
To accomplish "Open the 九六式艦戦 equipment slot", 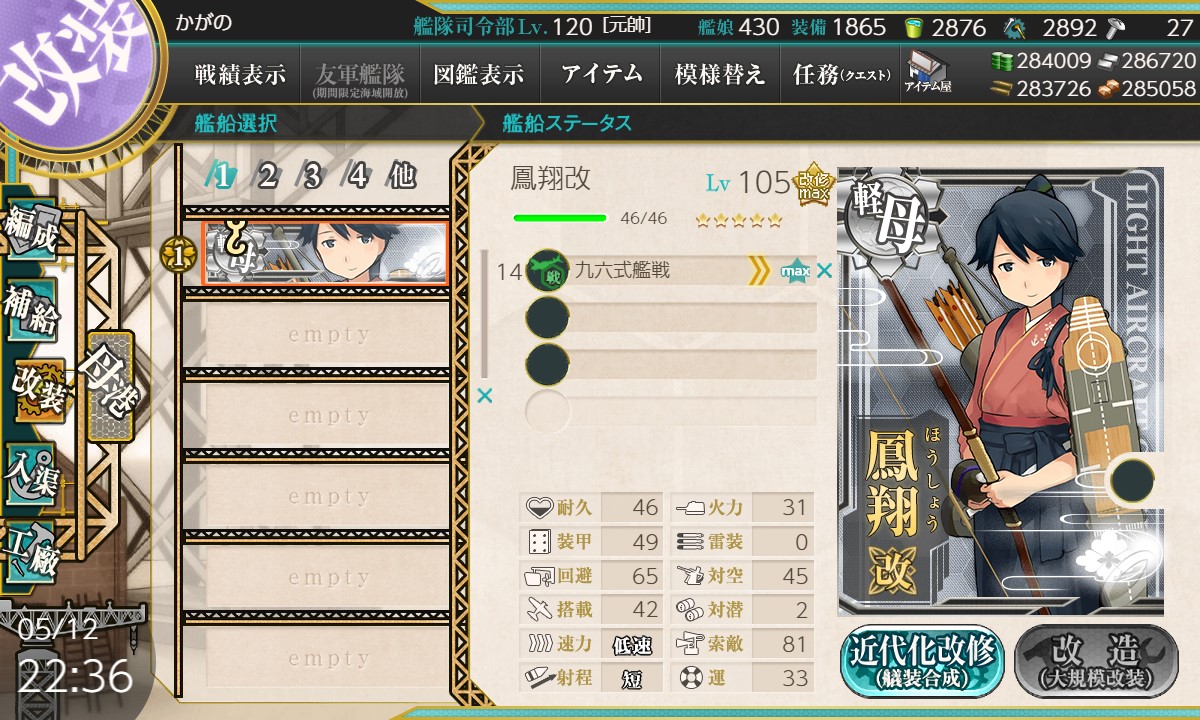I will pos(670,271).
